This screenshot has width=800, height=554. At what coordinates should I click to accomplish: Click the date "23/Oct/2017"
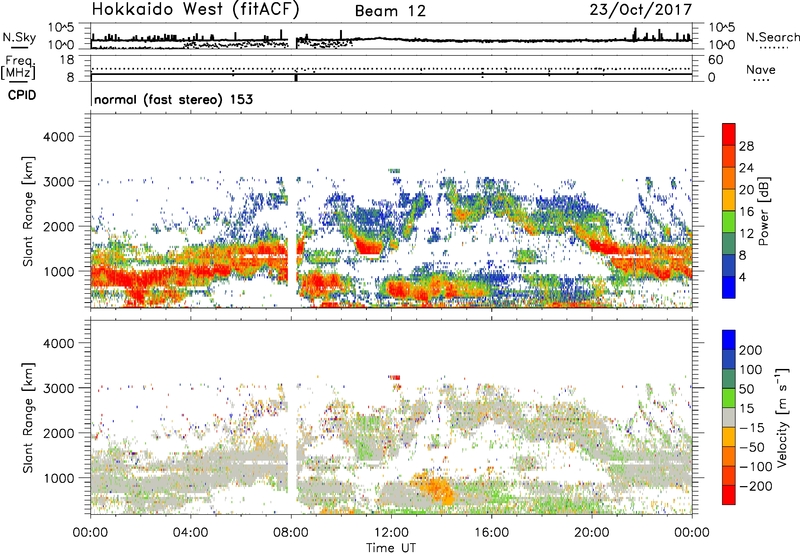pos(641,10)
